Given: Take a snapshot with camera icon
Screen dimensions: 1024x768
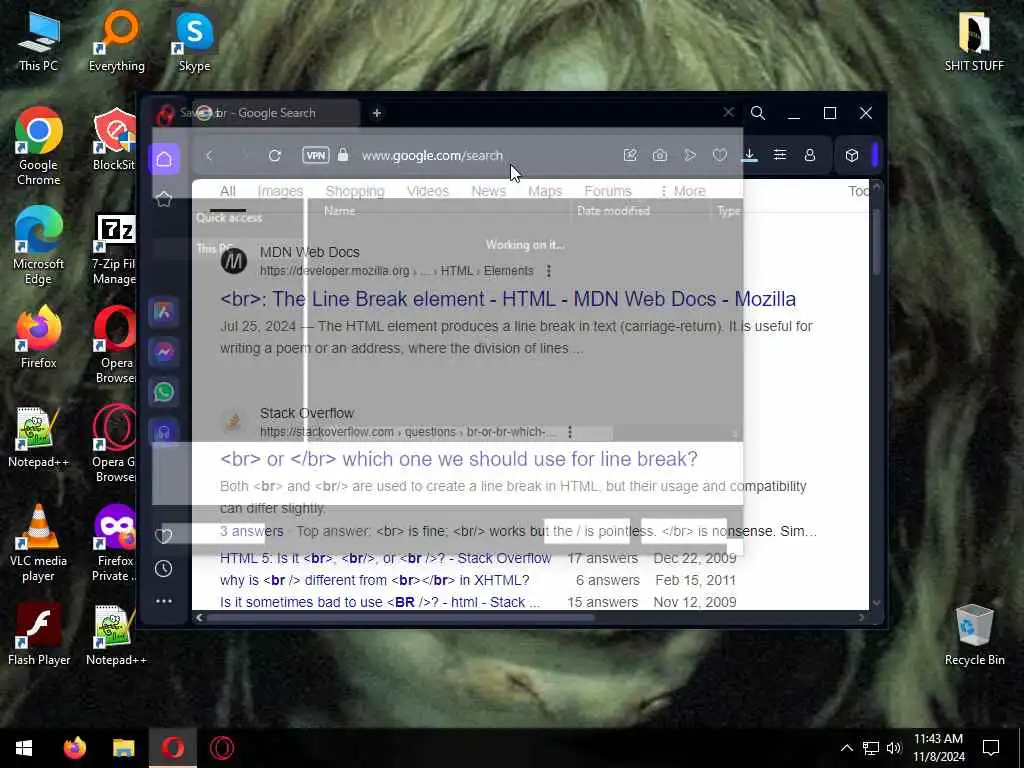Looking at the screenshot, I should pyautogui.click(x=660, y=155).
